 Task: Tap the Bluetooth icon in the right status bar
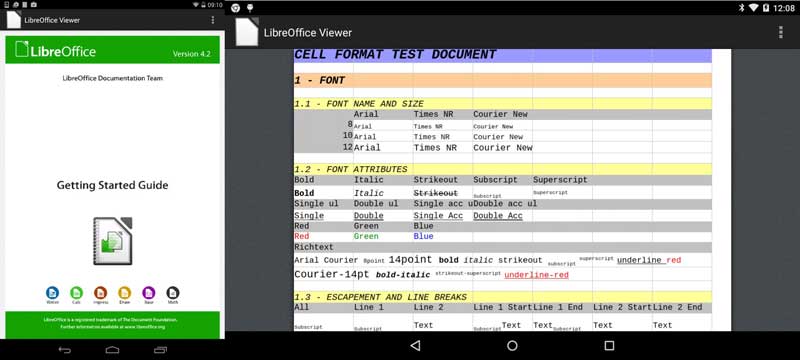tap(741, 8)
